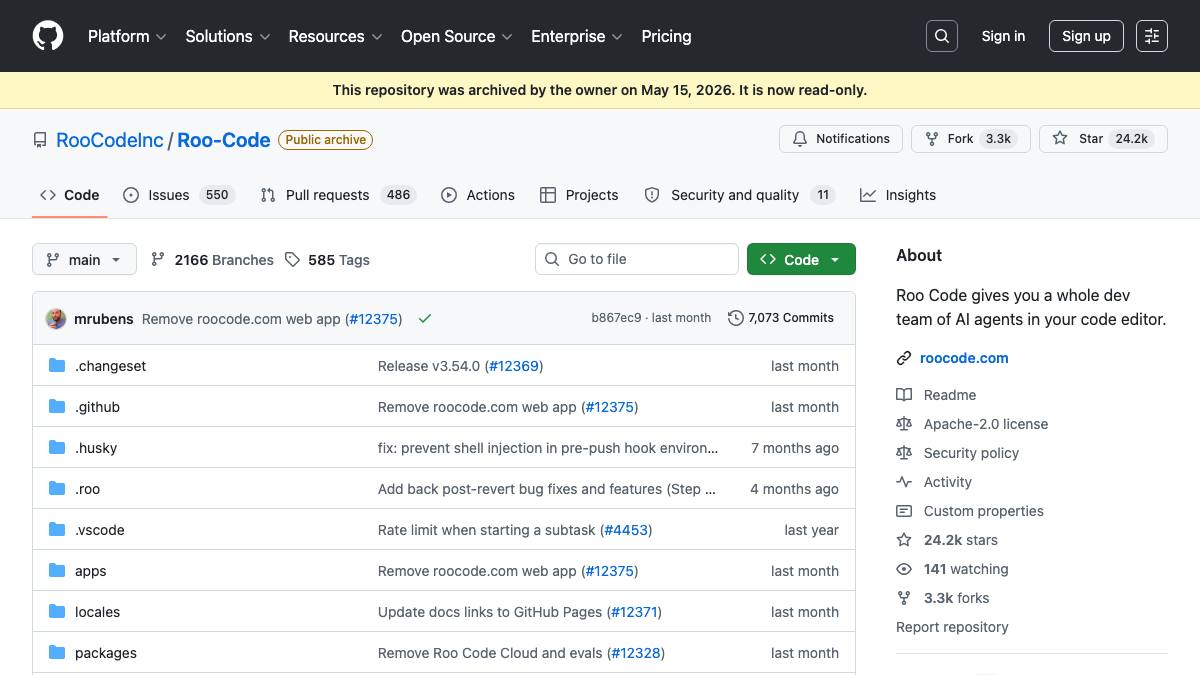The image size is (1200, 675).
Task: Open the GitHub home logo
Action: 48,36
